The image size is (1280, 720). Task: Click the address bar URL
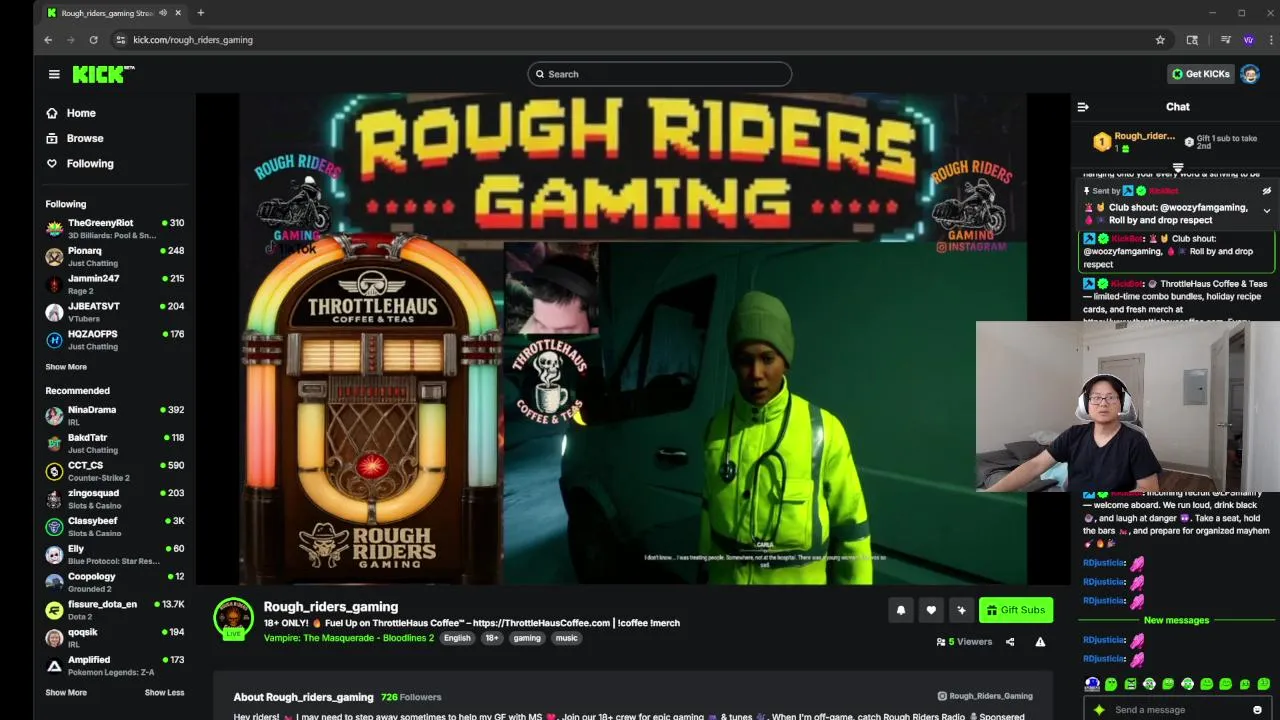point(193,40)
